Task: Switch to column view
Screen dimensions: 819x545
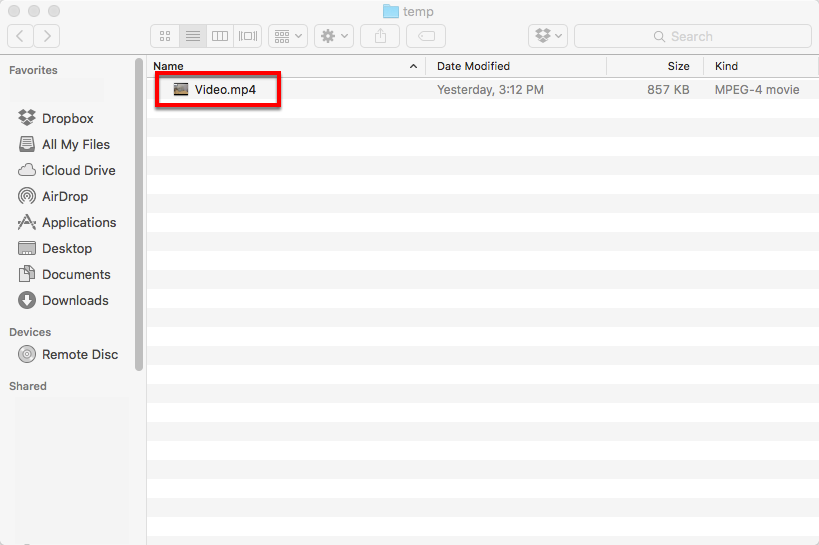Action: click(220, 36)
